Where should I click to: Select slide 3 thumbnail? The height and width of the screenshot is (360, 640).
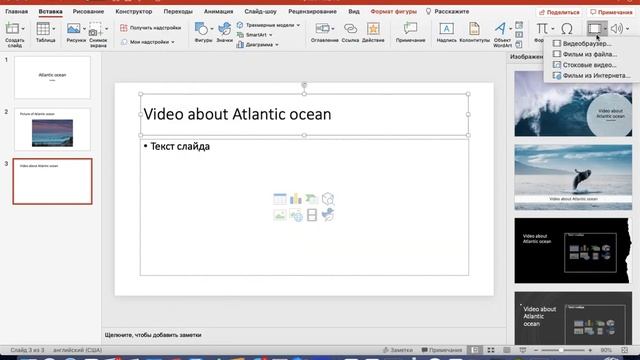(x=52, y=181)
